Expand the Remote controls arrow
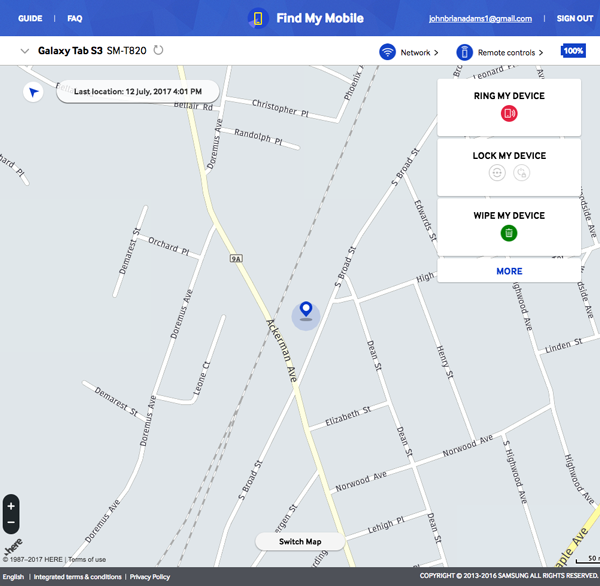This screenshot has height=586, width=600. click(x=541, y=53)
